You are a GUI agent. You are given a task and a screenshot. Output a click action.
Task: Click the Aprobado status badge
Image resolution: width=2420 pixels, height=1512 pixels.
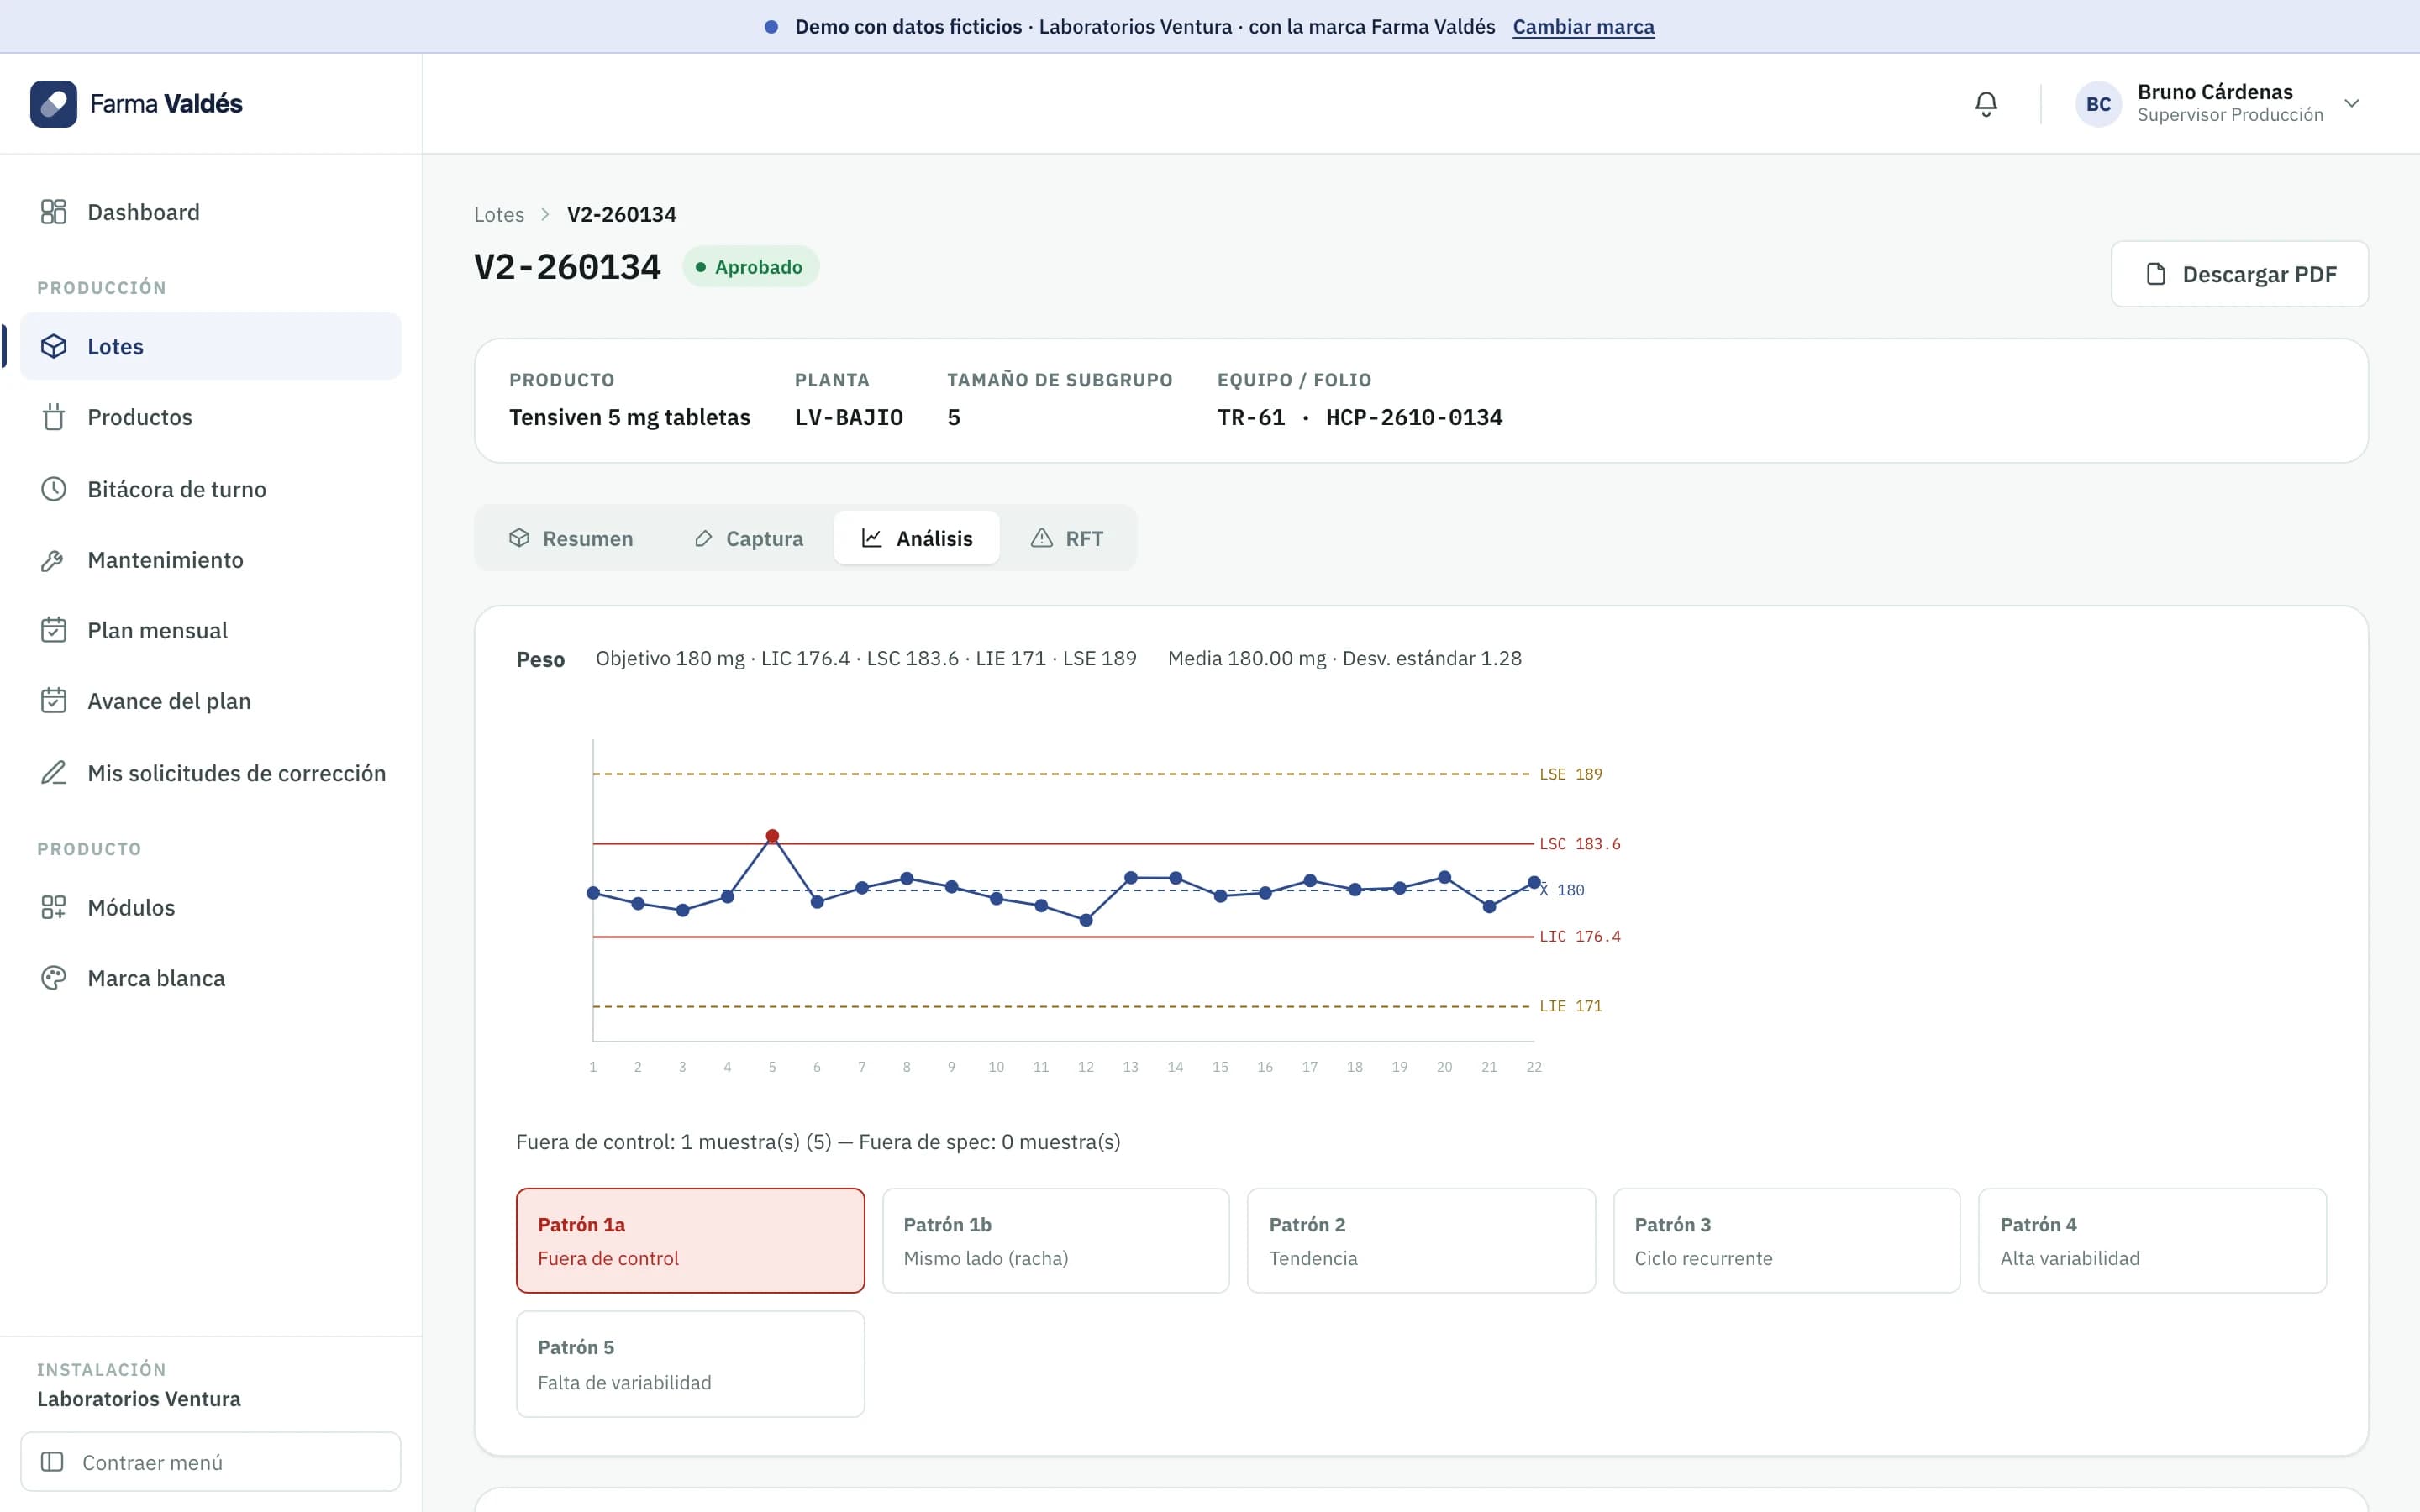click(x=750, y=267)
